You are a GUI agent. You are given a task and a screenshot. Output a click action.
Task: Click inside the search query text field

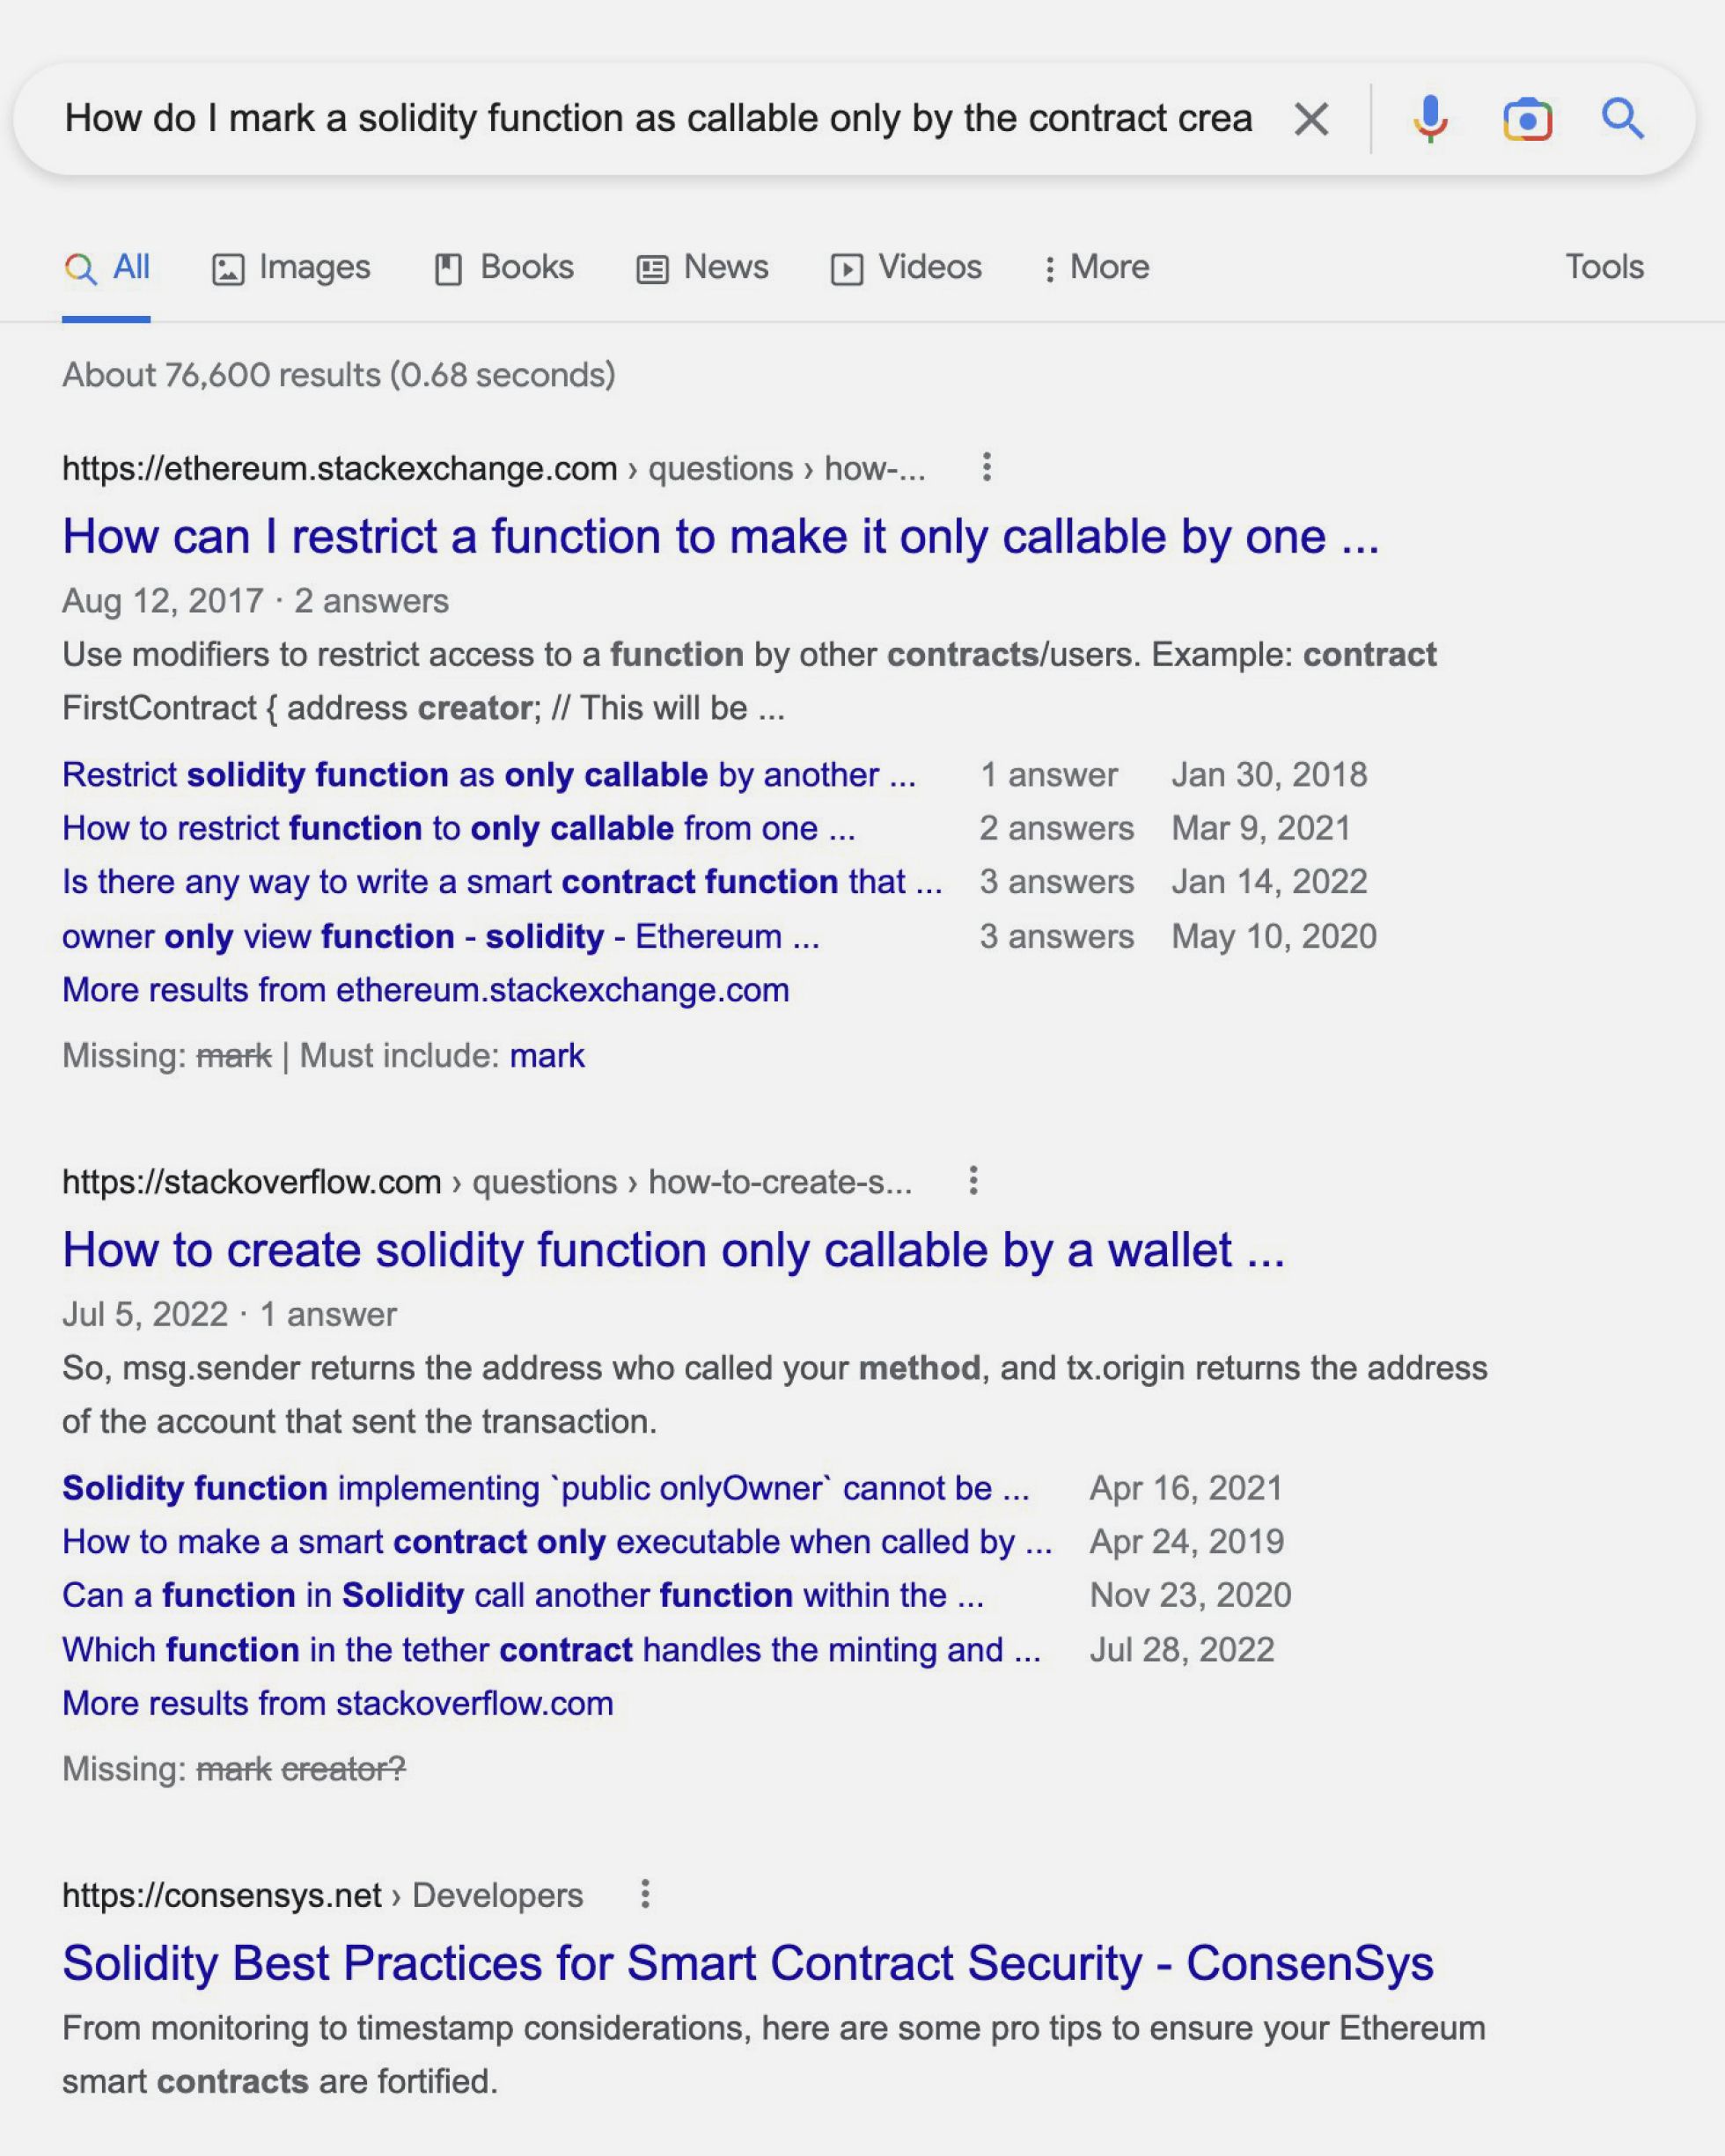click(657, 119)
